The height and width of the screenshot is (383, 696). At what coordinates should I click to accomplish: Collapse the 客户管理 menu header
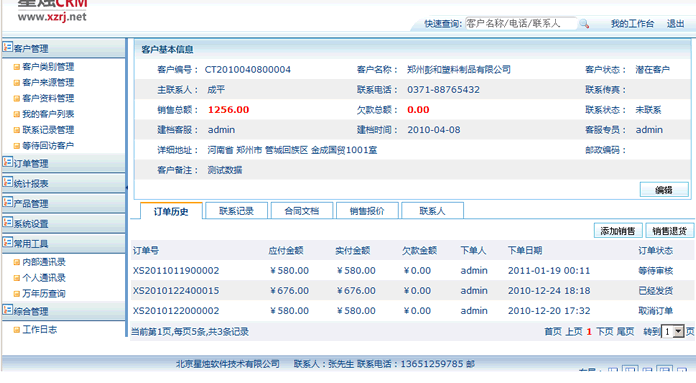(x=63, y=48)
